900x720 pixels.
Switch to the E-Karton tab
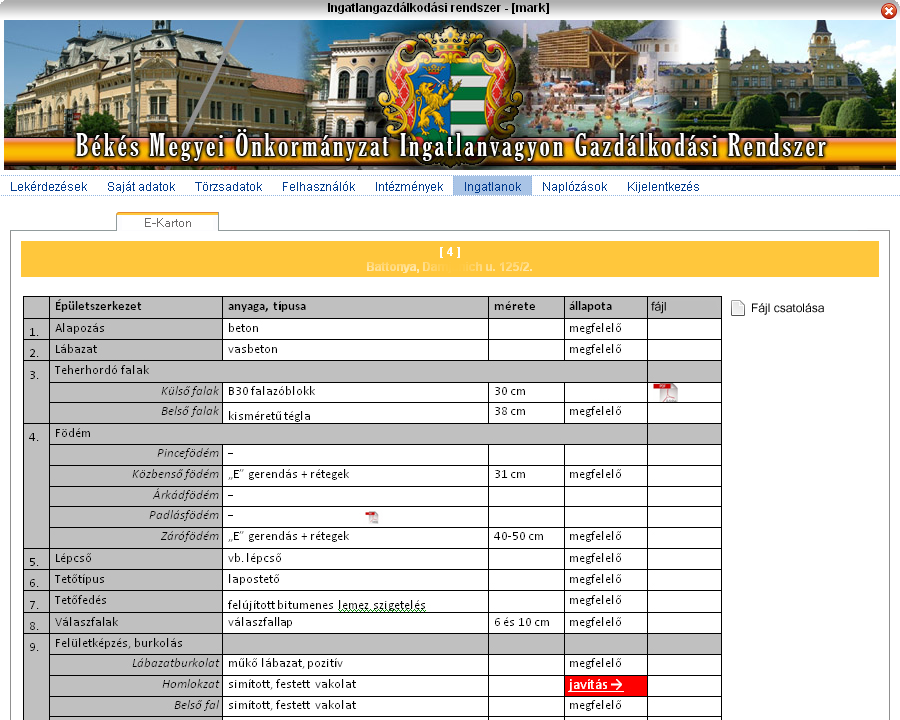click(168, 223)
